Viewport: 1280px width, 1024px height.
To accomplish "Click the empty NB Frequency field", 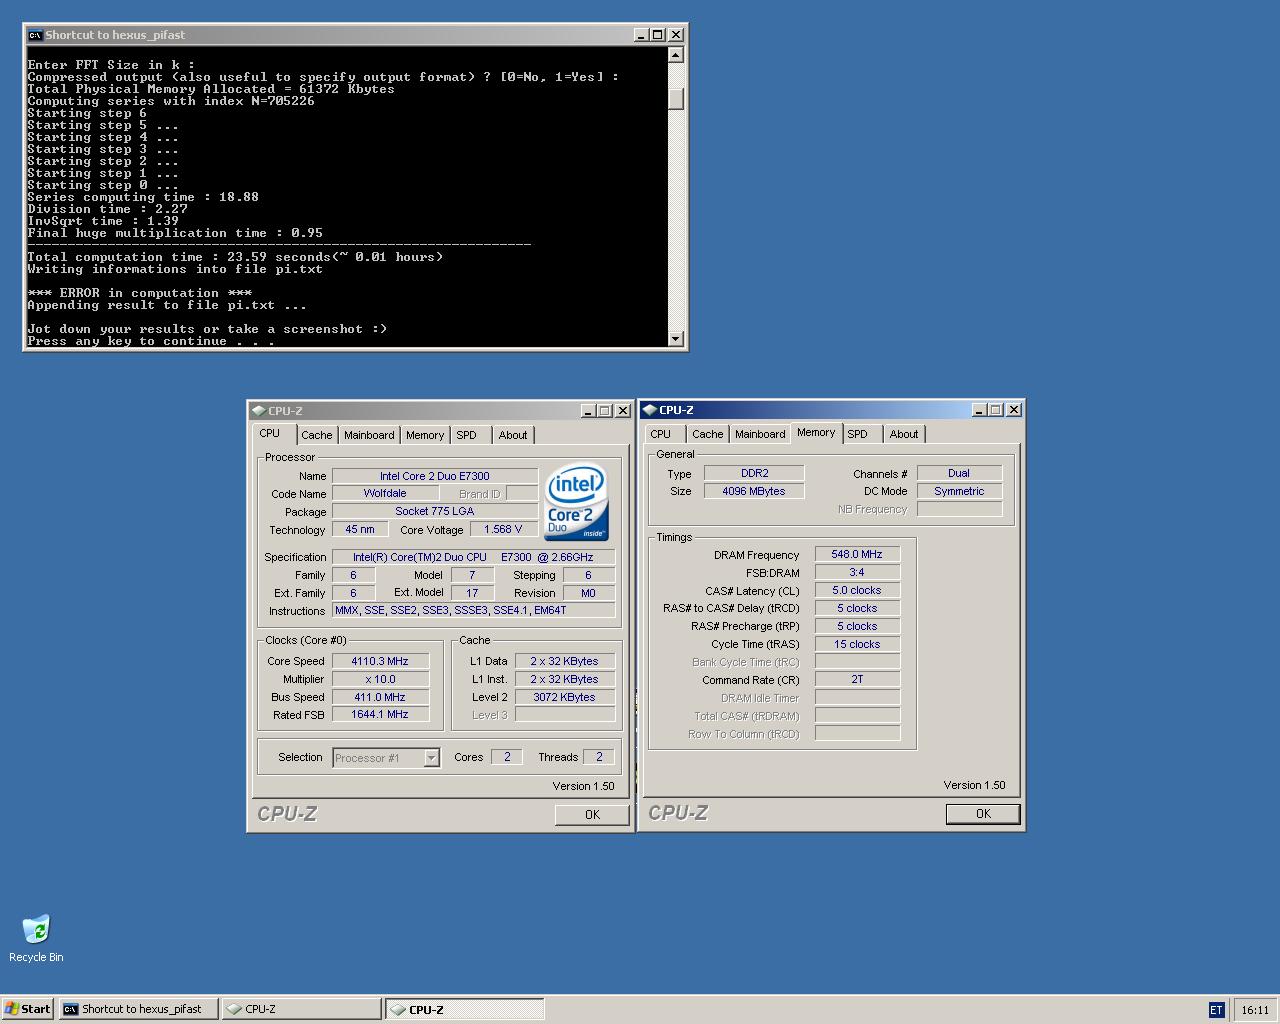I will (959, 509).
